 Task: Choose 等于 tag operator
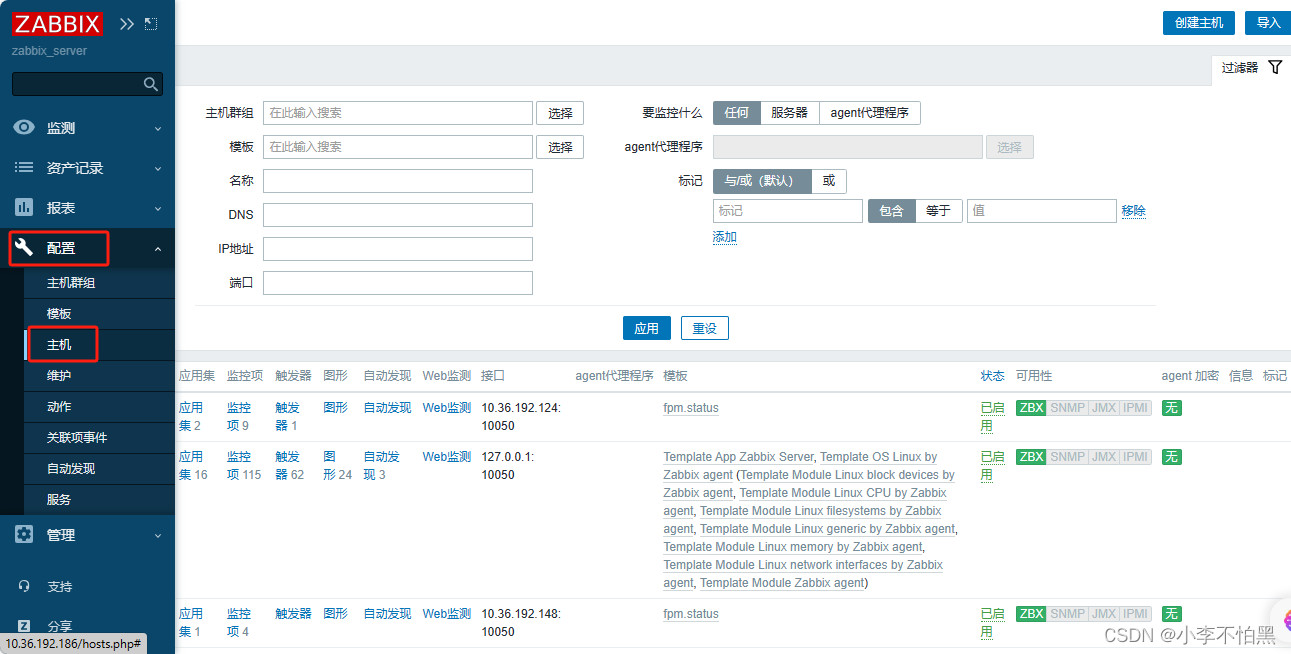point(939,211)
